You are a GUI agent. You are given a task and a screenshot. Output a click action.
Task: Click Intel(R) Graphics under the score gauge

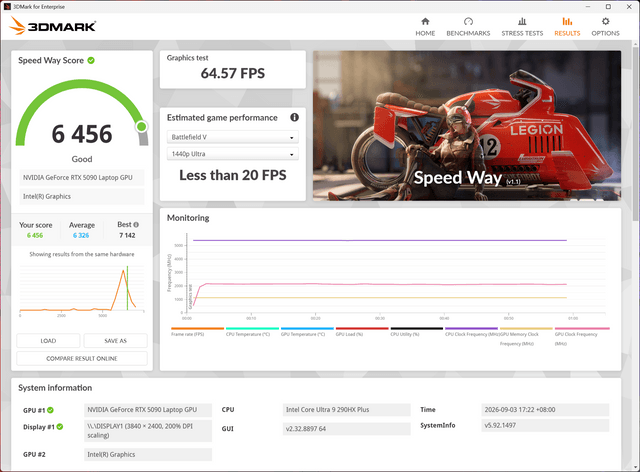[82, 196]
